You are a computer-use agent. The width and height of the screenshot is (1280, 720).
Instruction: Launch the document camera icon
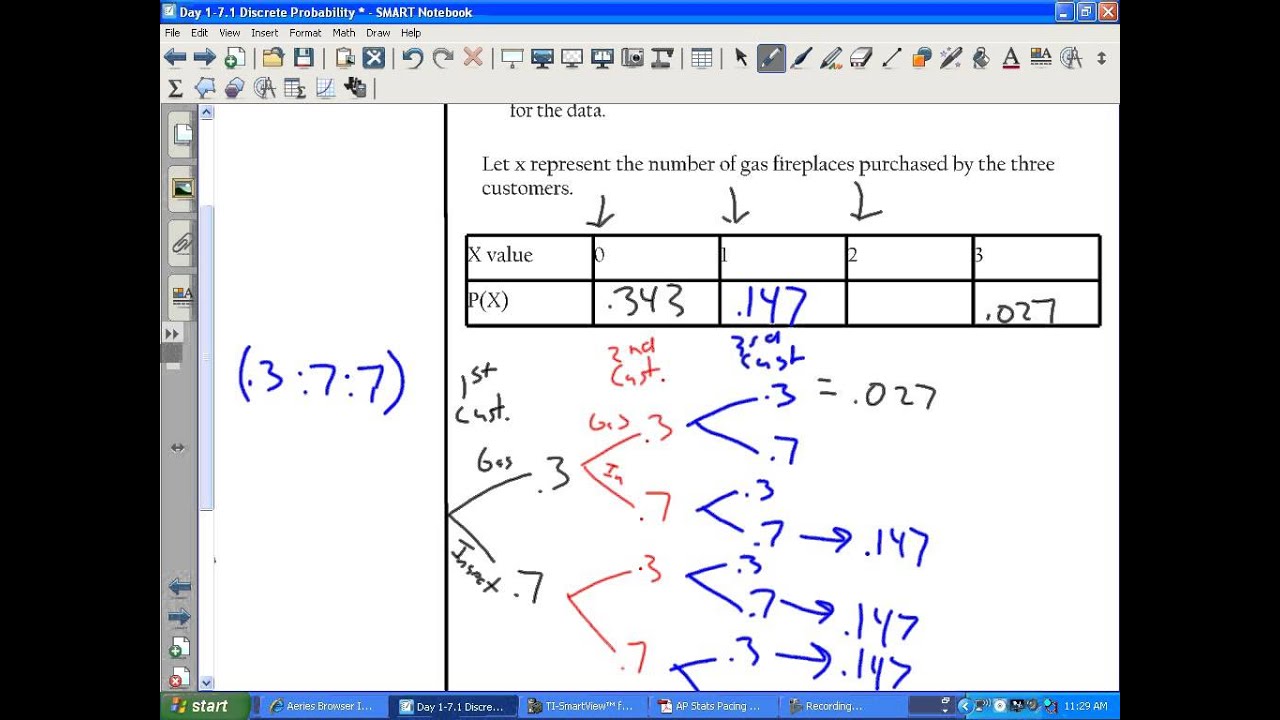tap(662, 58)
